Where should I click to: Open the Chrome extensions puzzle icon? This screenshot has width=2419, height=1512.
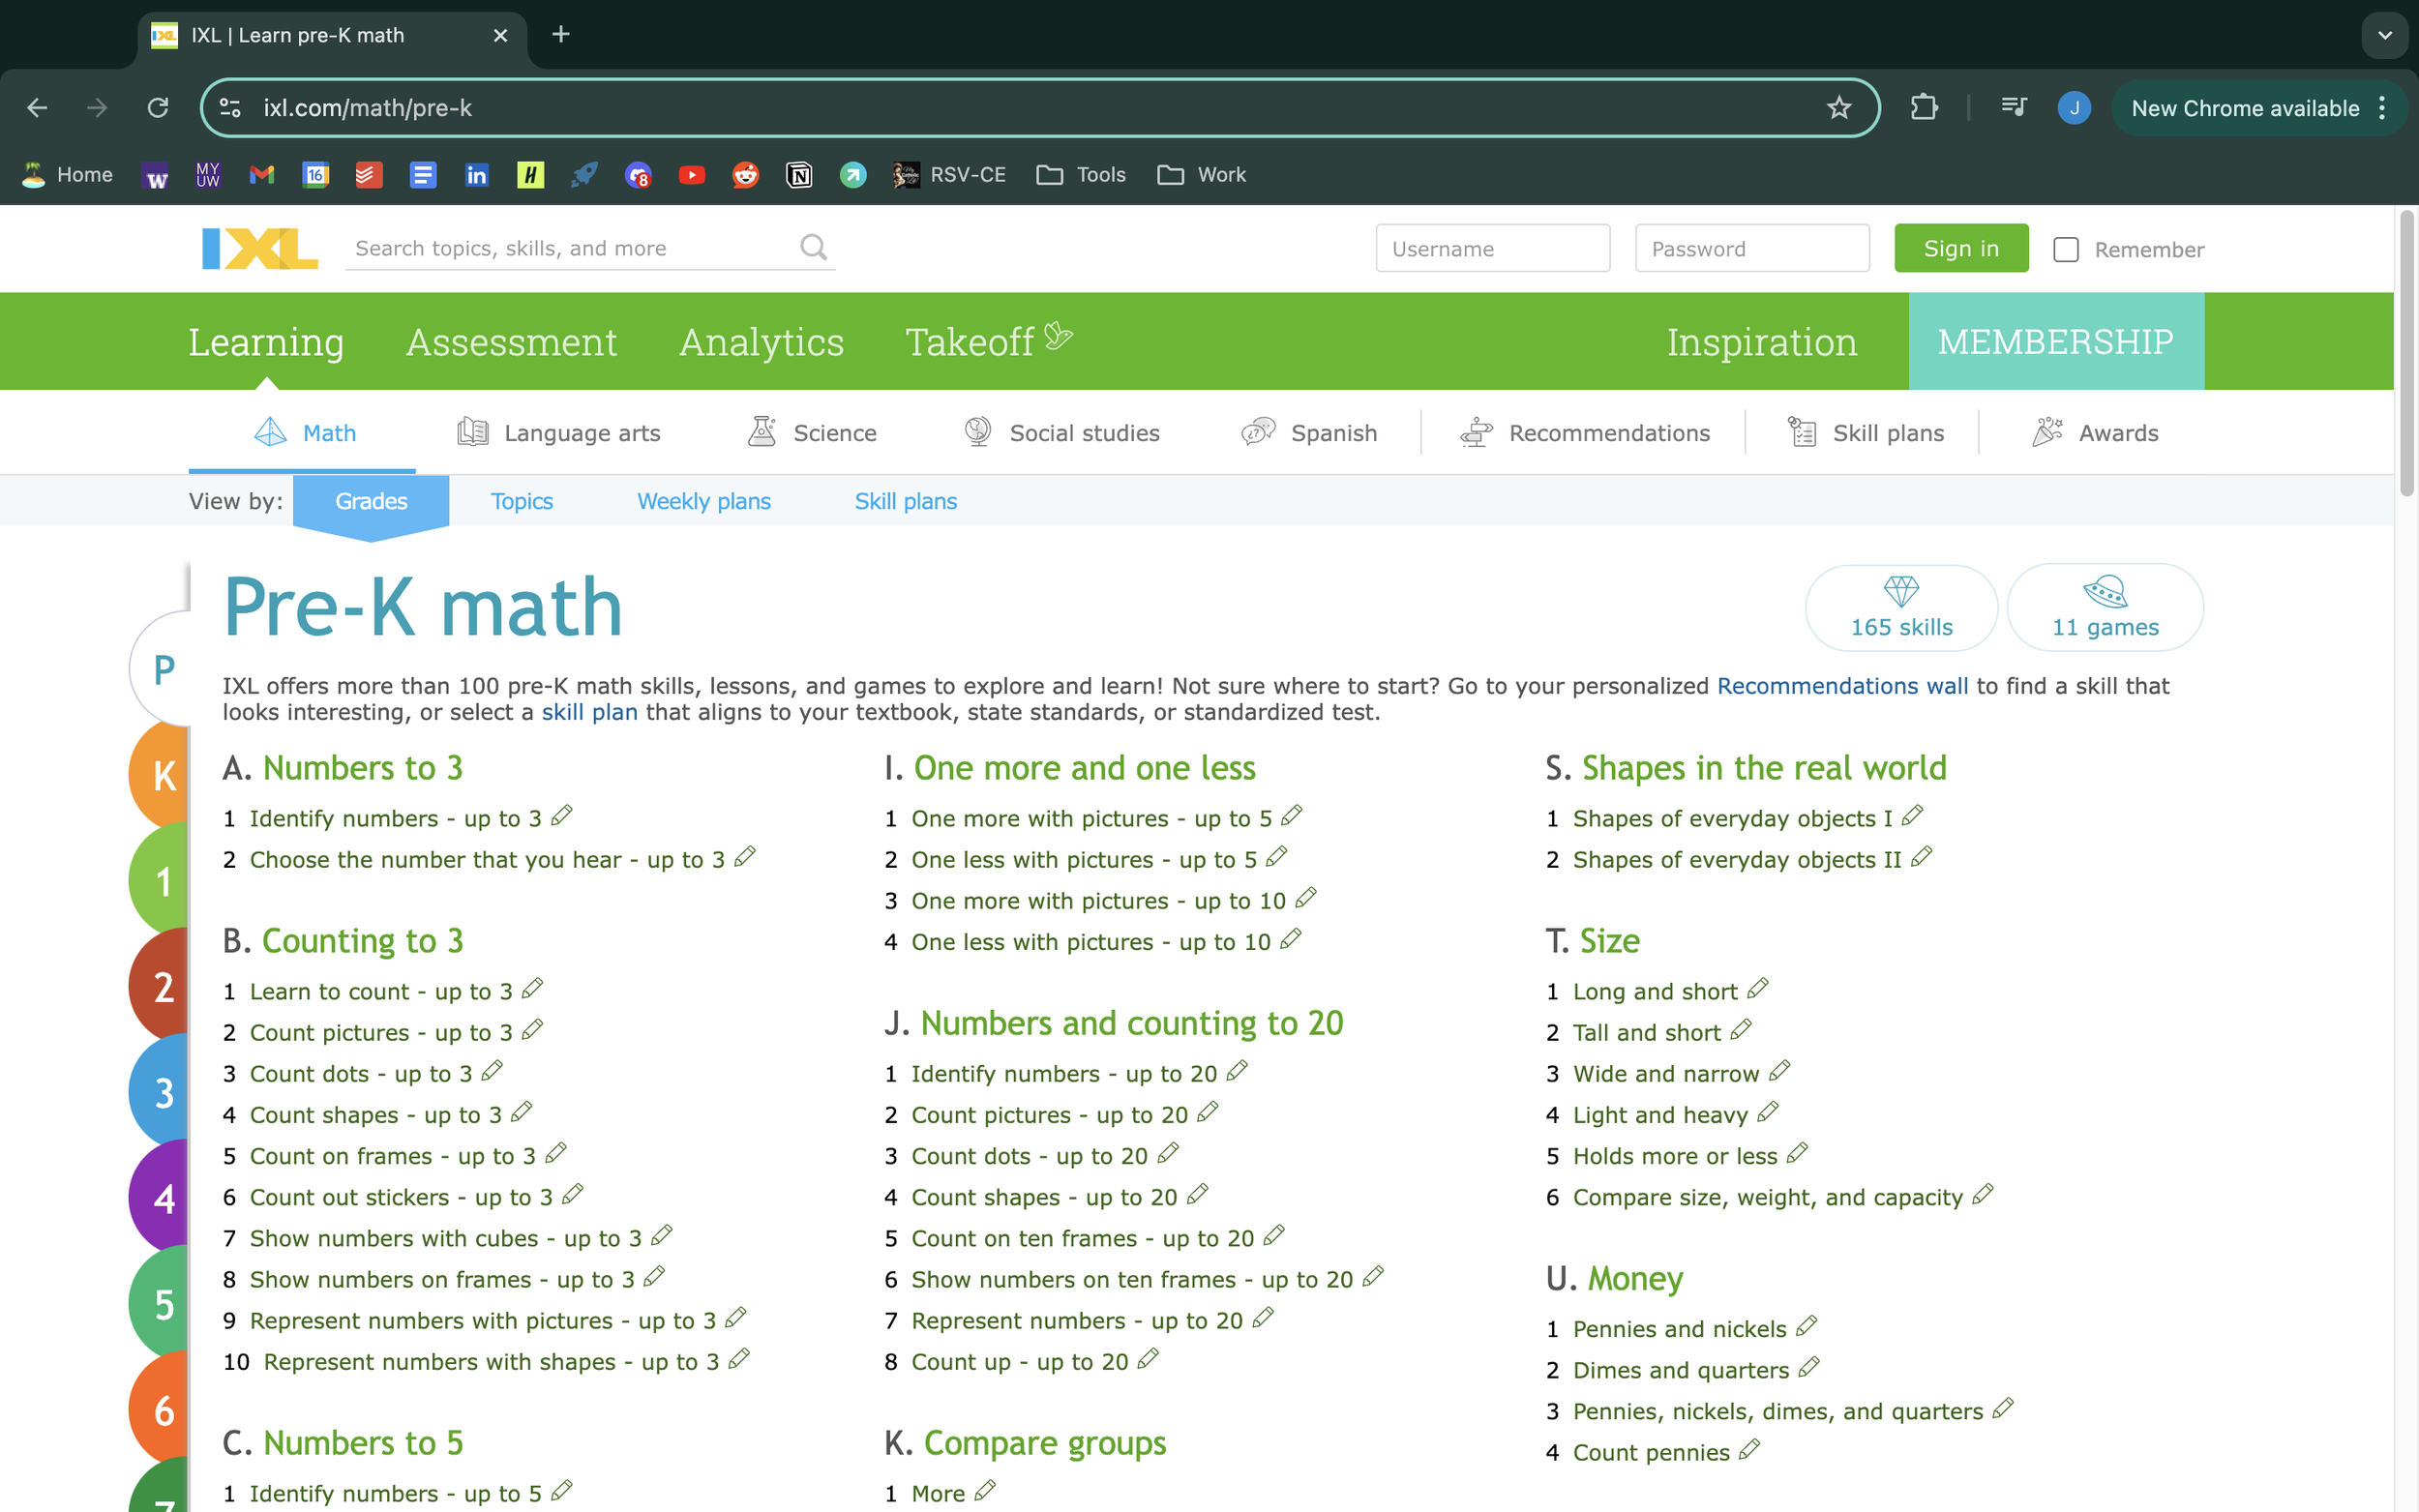pos(1923,108)
